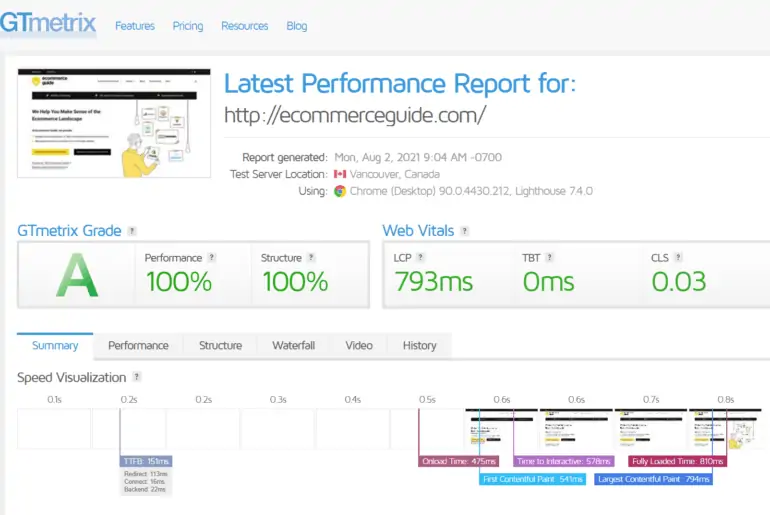770x515 pixels.
Task: Click the Performance 100% value
Action: coord(179,282)
